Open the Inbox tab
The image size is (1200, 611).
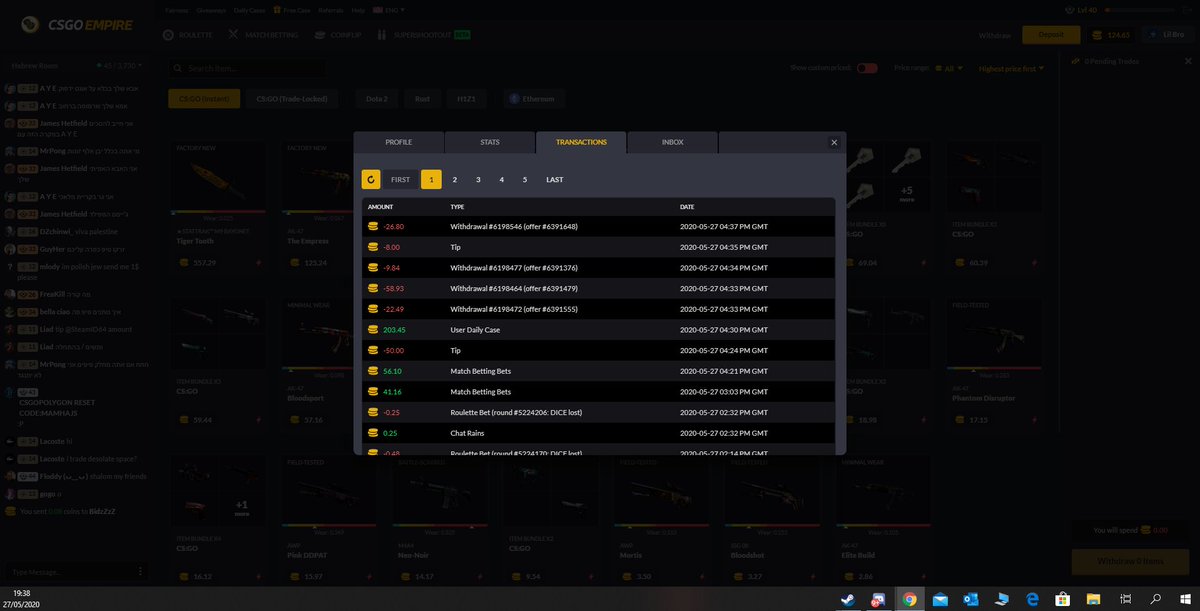[x=673, y=142]
